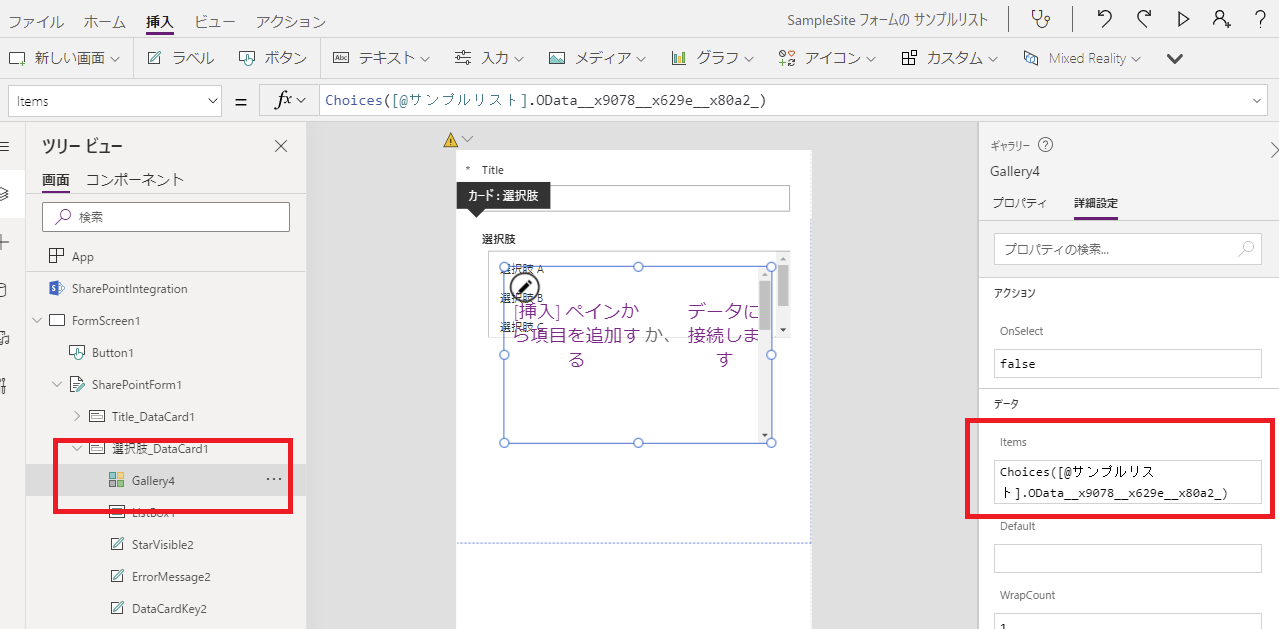Viewport: 1279px width, 629px height.
Task: Click the Redo arrow icon
Action: (x=1144, y=19)
